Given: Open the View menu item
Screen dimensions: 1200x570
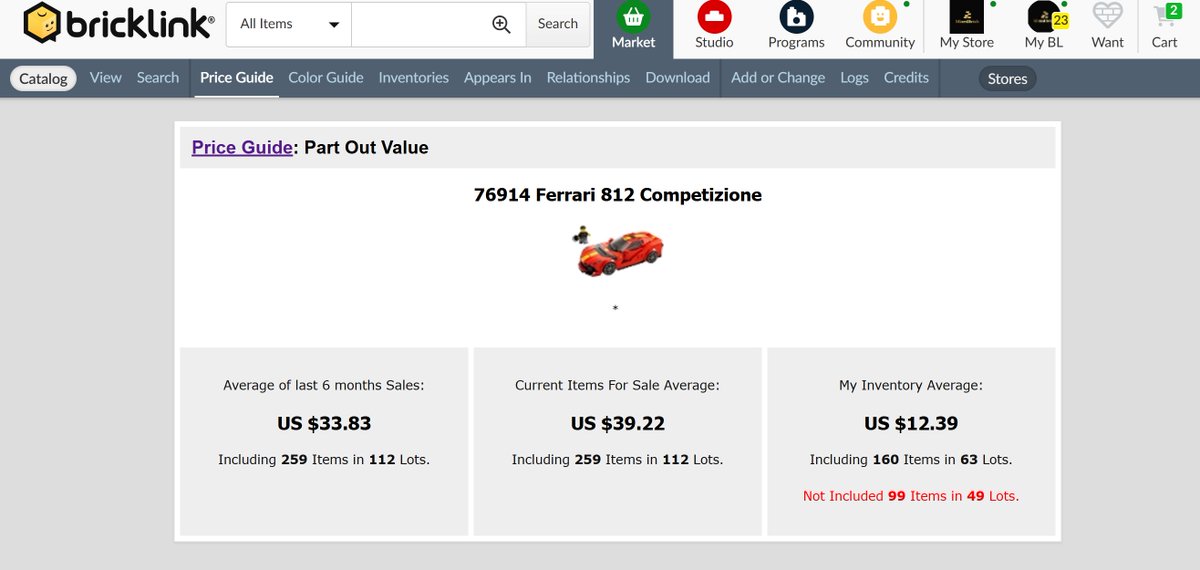Looking at the screenshot, I should [105, 78].
